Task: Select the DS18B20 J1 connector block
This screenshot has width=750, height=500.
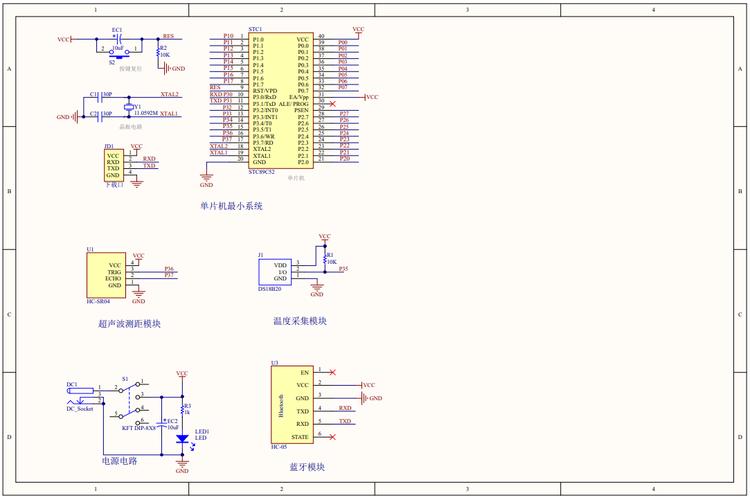Action: tap(275, 272)
